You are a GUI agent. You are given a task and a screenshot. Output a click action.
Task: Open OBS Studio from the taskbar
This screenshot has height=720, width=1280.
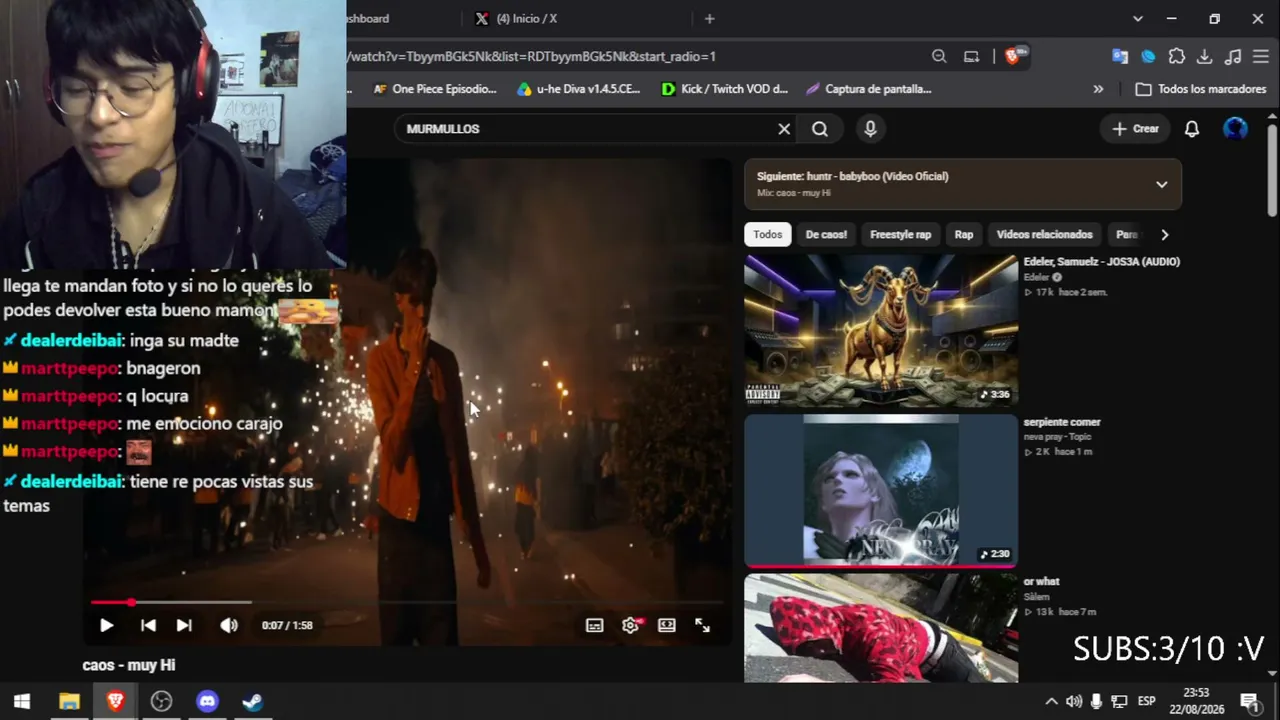161,701
